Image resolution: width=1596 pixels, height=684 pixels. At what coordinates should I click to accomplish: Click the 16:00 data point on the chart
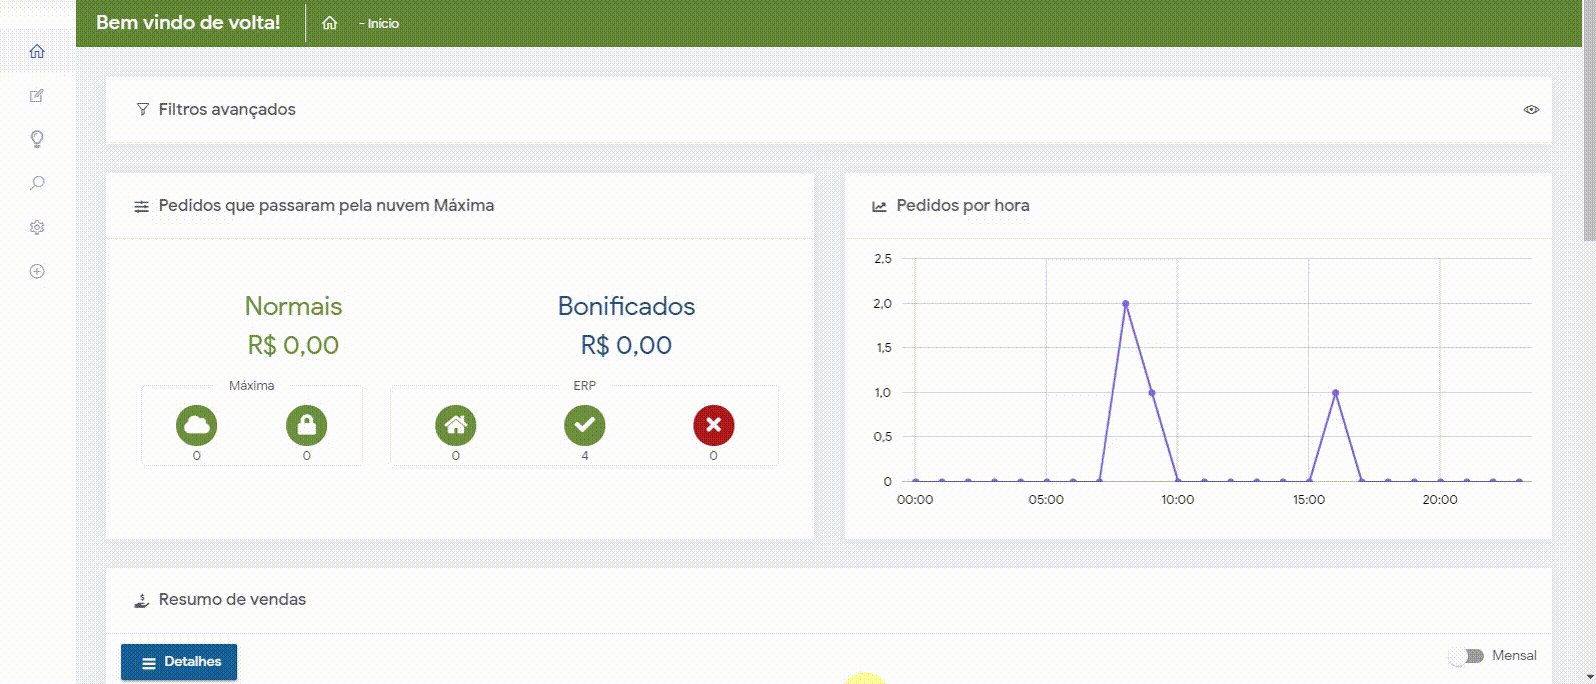1335,393
